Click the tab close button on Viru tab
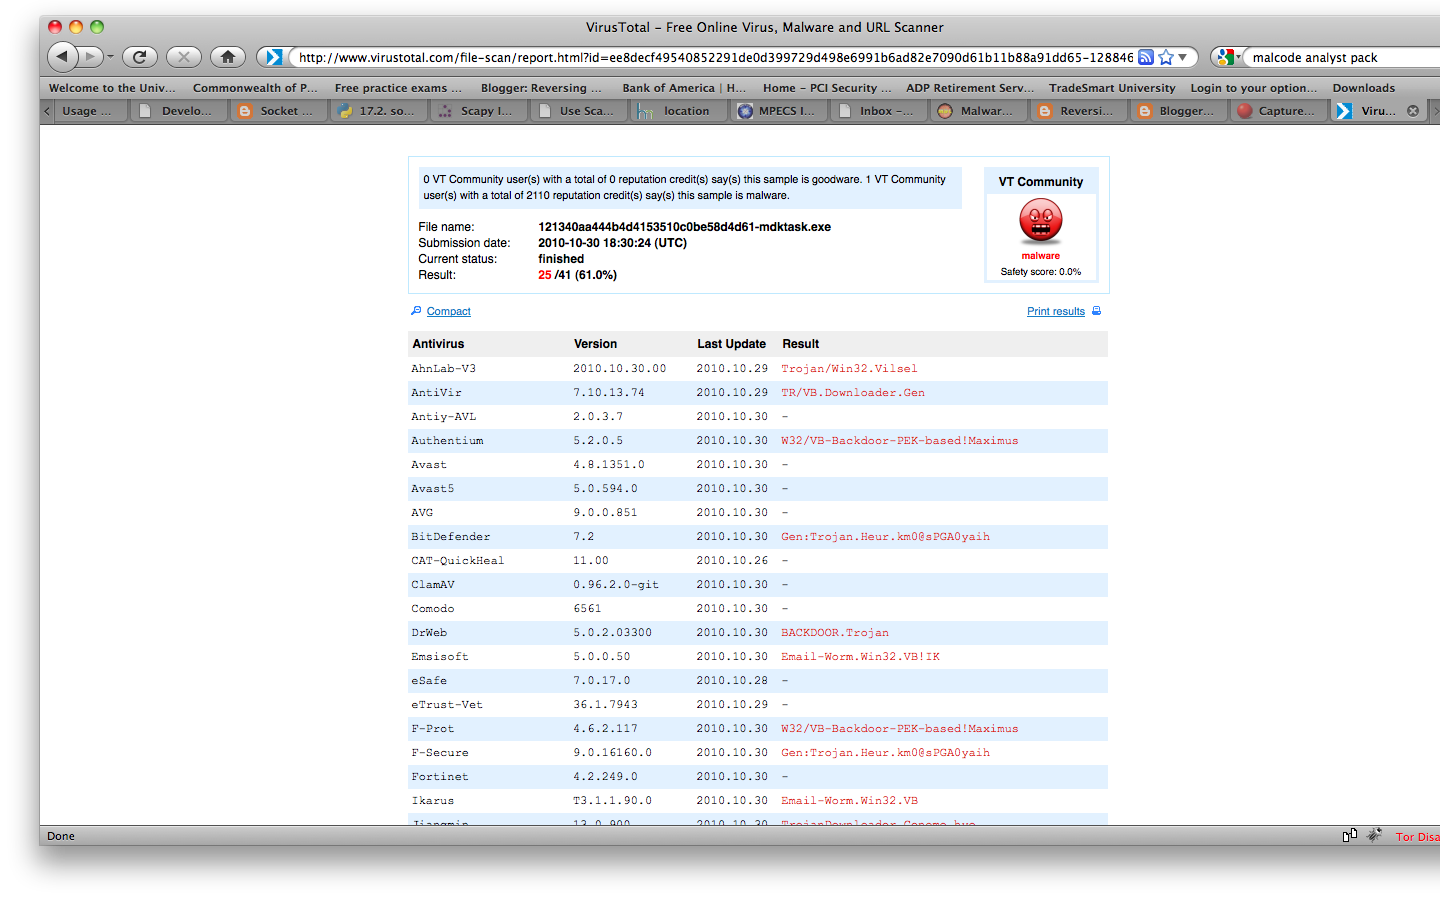This screenshot has height=900, width=1440. 1413,111
